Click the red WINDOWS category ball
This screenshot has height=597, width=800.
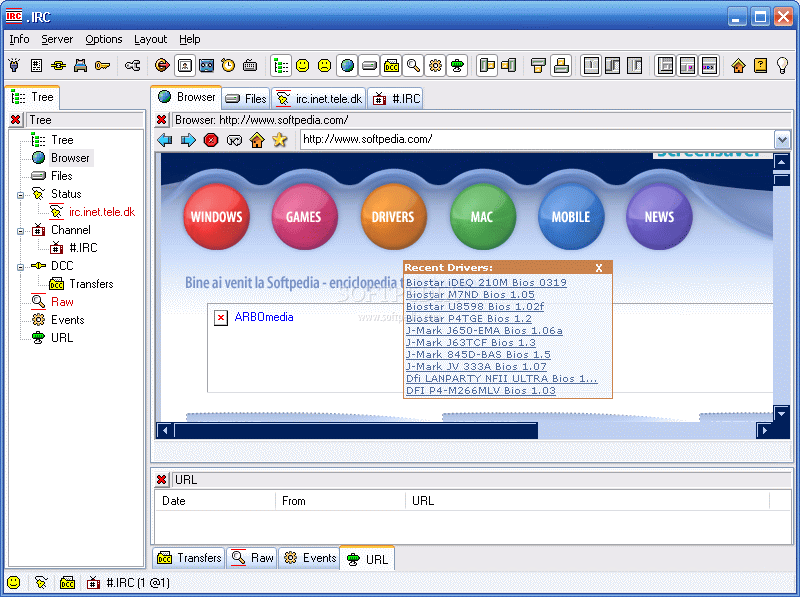(216, 217)
